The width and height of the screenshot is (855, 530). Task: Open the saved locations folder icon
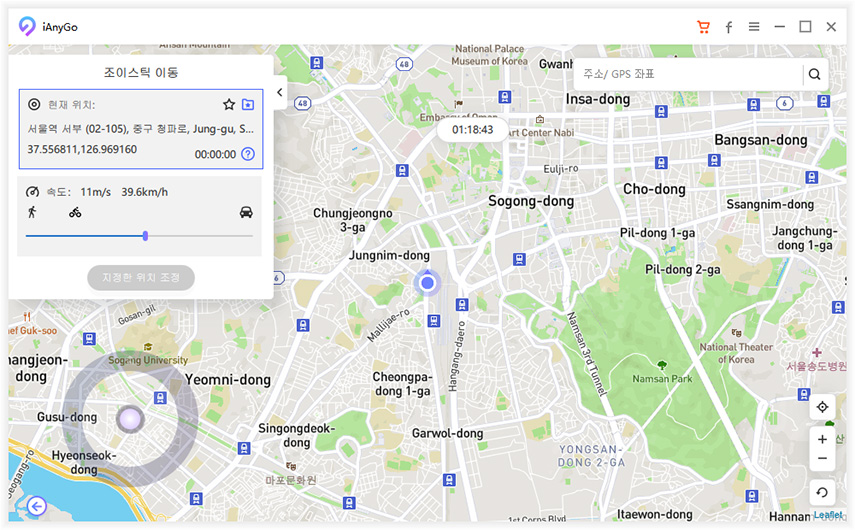click(248, 104)
